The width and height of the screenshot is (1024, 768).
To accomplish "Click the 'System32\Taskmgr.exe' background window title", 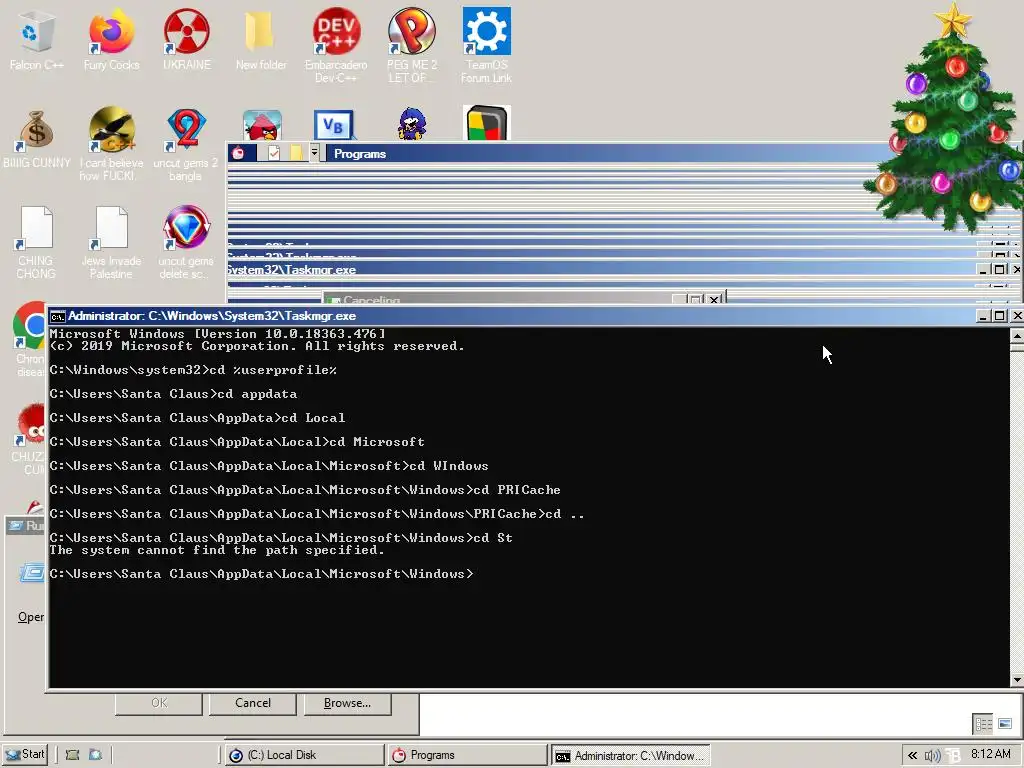I will click(292, 270).
